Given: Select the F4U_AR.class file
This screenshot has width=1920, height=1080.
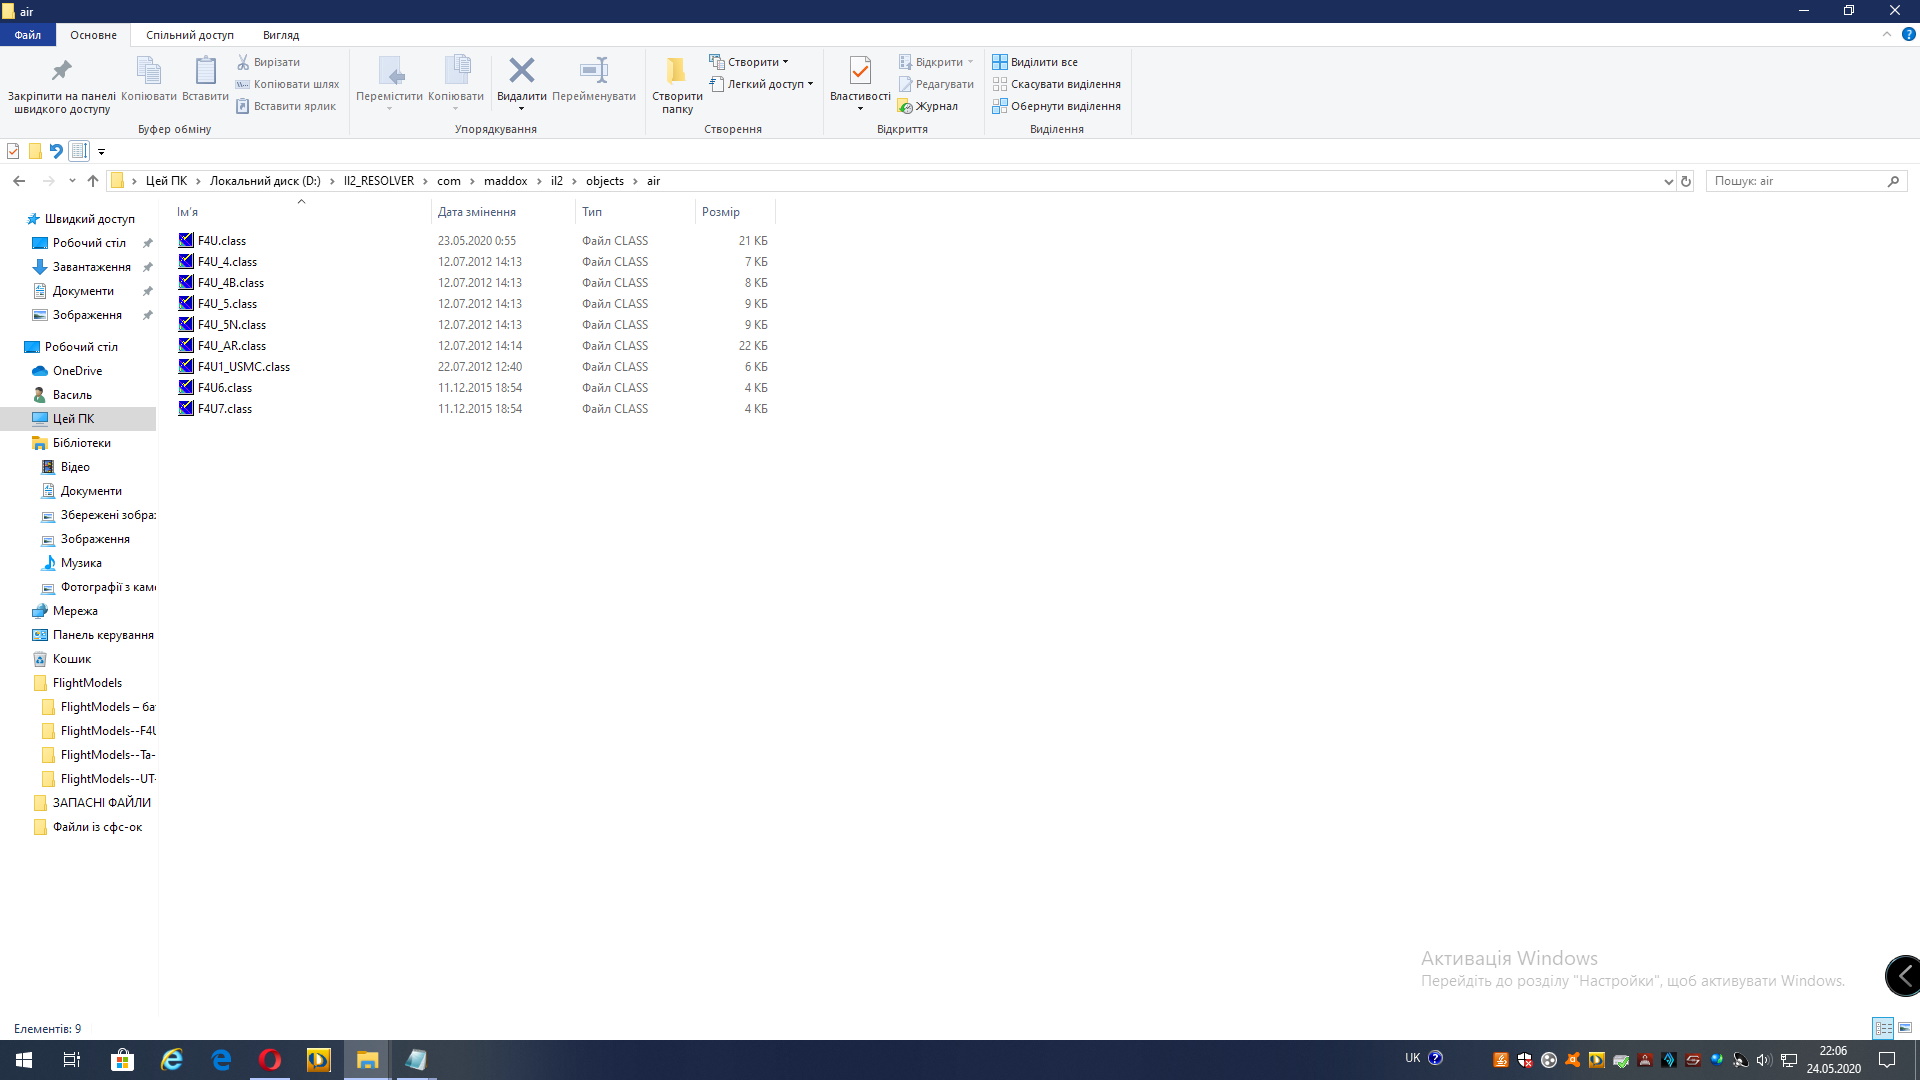Looking at the screenshot, I should pos(232,346).
